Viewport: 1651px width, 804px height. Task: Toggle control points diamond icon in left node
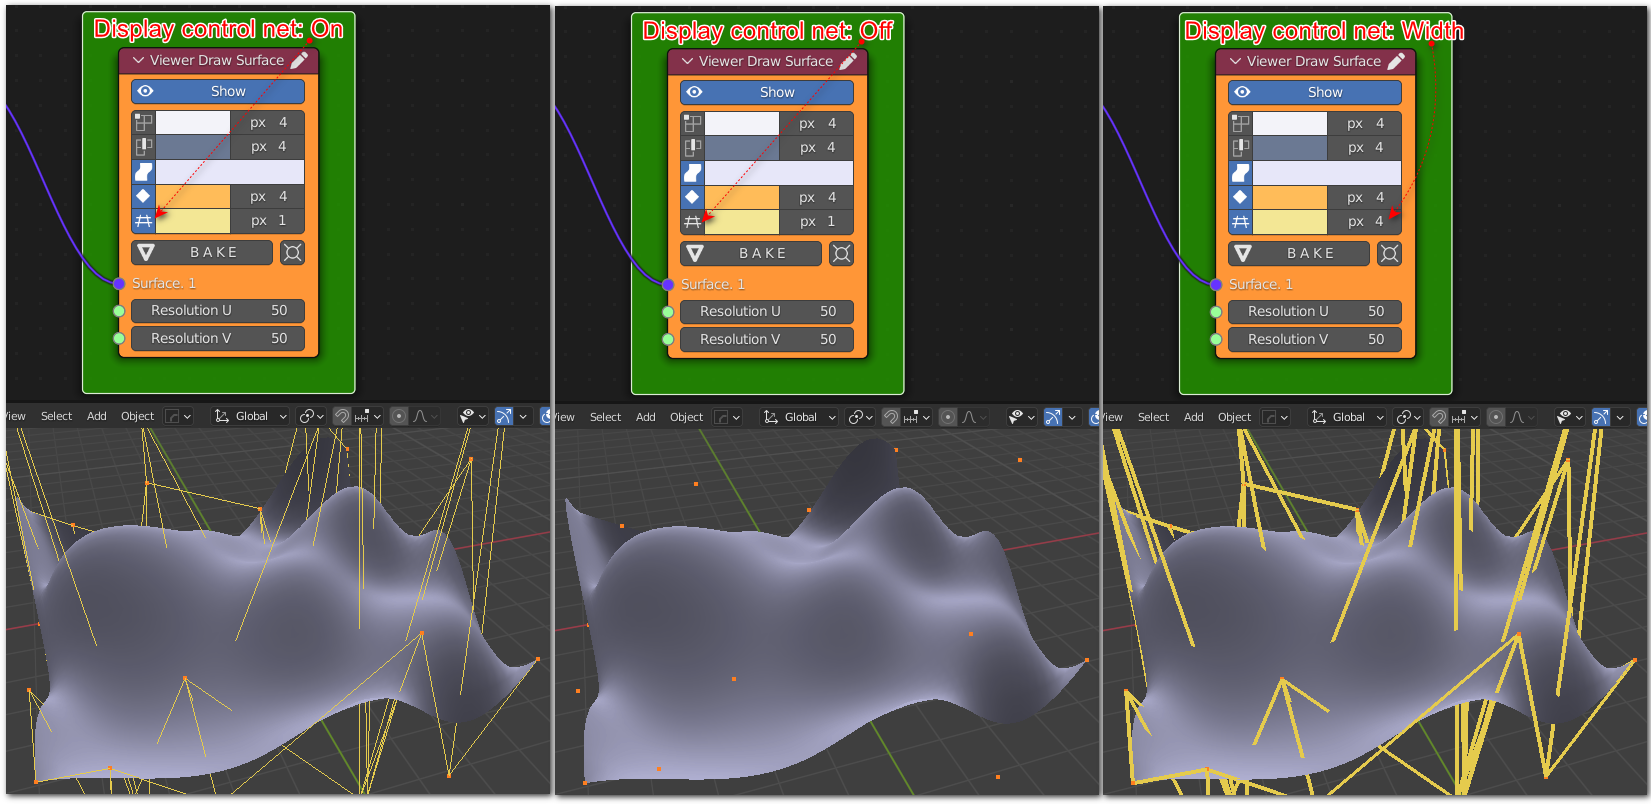point(144,197)
